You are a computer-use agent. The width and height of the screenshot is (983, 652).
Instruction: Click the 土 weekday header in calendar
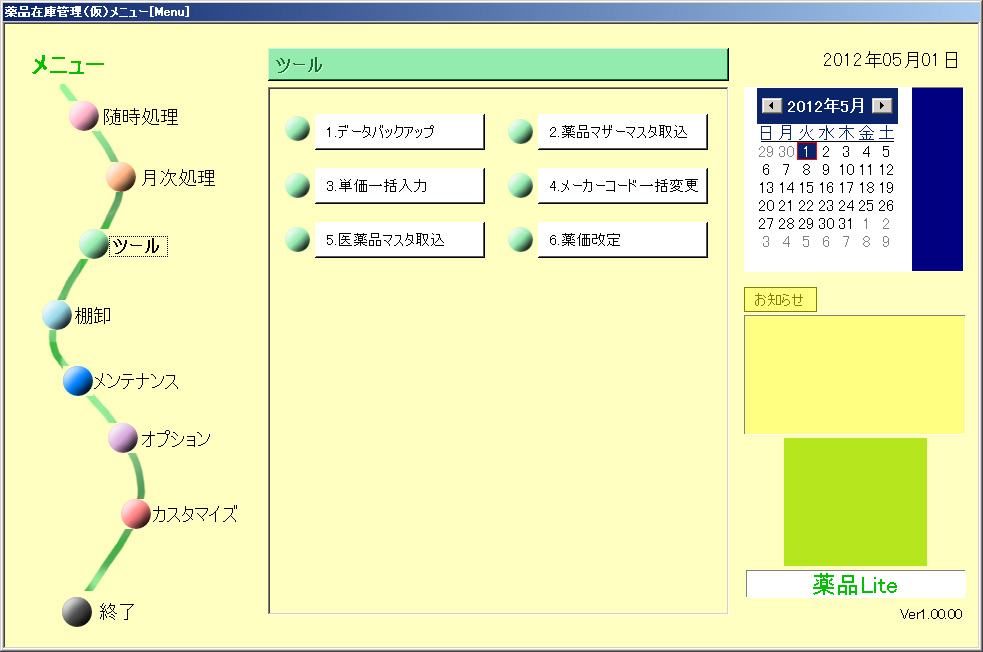[886, 133]
